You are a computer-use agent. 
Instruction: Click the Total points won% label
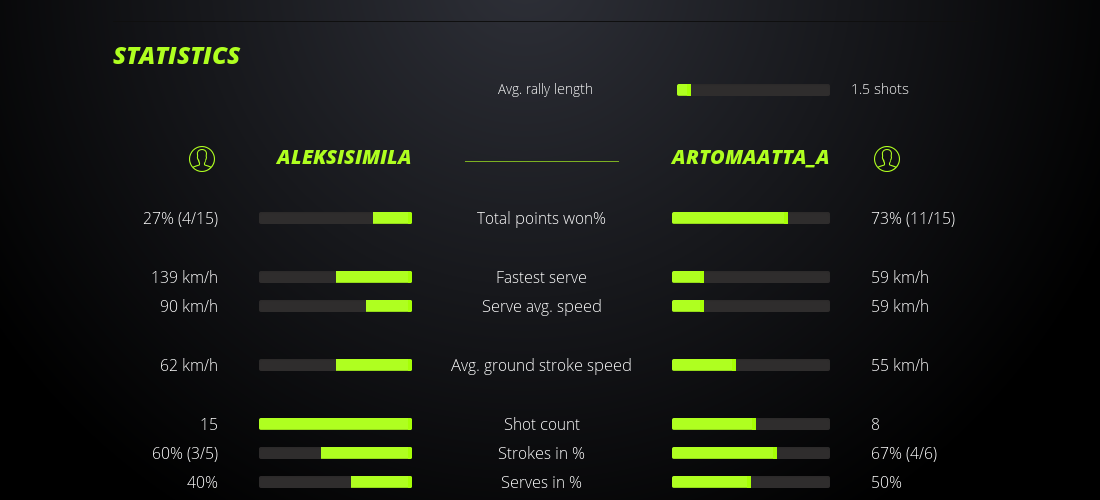pos(541,218)
